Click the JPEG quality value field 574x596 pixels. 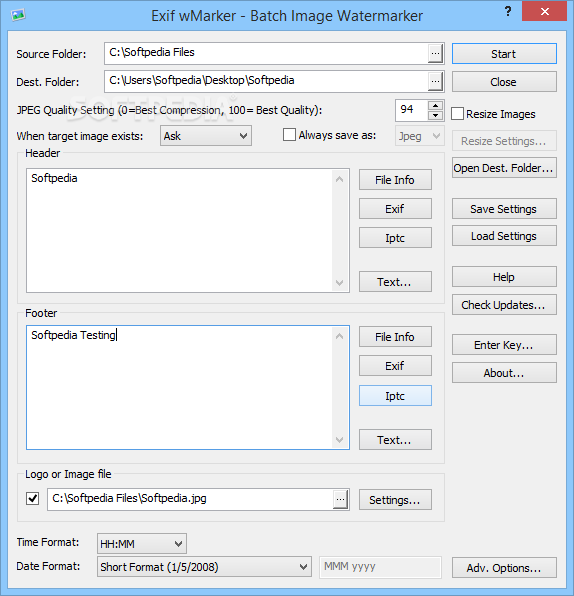(412, 110)
